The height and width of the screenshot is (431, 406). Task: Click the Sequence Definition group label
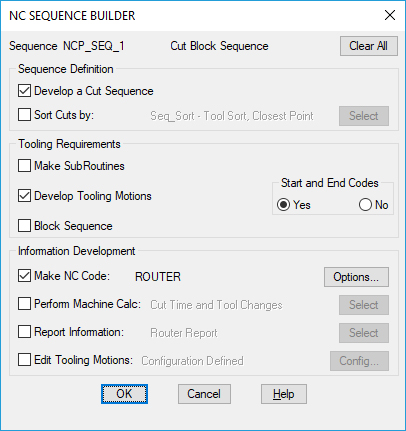(66, 69)
